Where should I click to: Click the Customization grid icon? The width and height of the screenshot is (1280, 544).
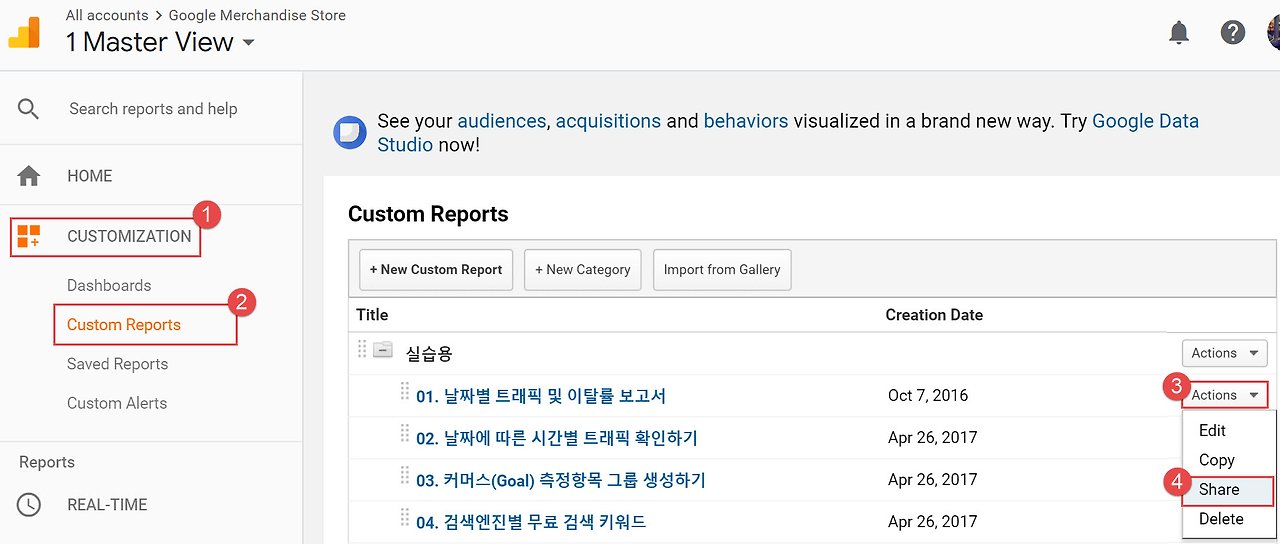(29, 237)
